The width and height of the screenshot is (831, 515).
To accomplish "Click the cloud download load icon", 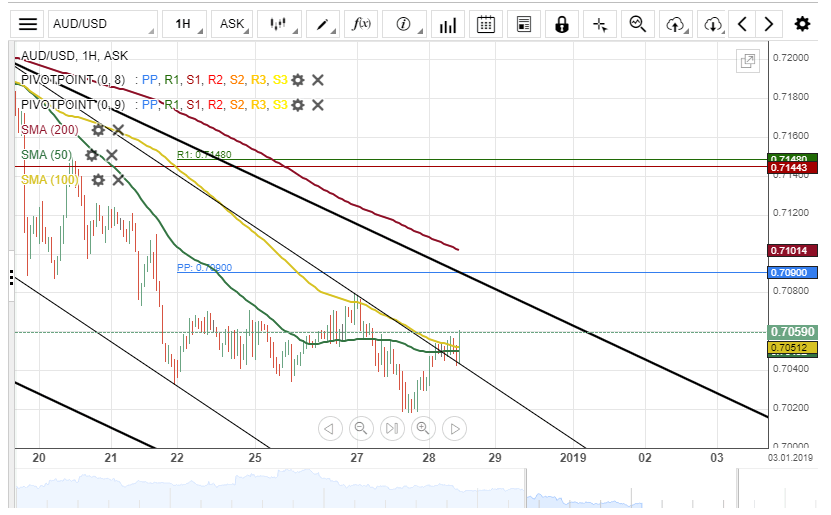I will coord(712,24).
